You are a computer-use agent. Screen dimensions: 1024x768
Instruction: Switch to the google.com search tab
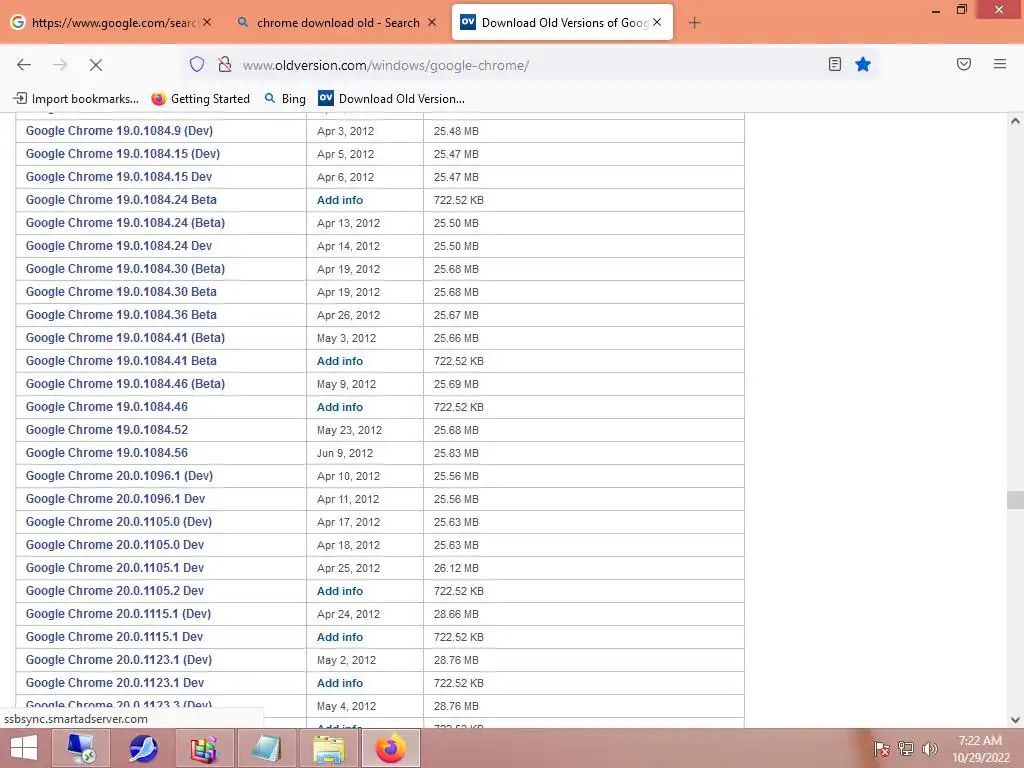[x=111, y=22]
